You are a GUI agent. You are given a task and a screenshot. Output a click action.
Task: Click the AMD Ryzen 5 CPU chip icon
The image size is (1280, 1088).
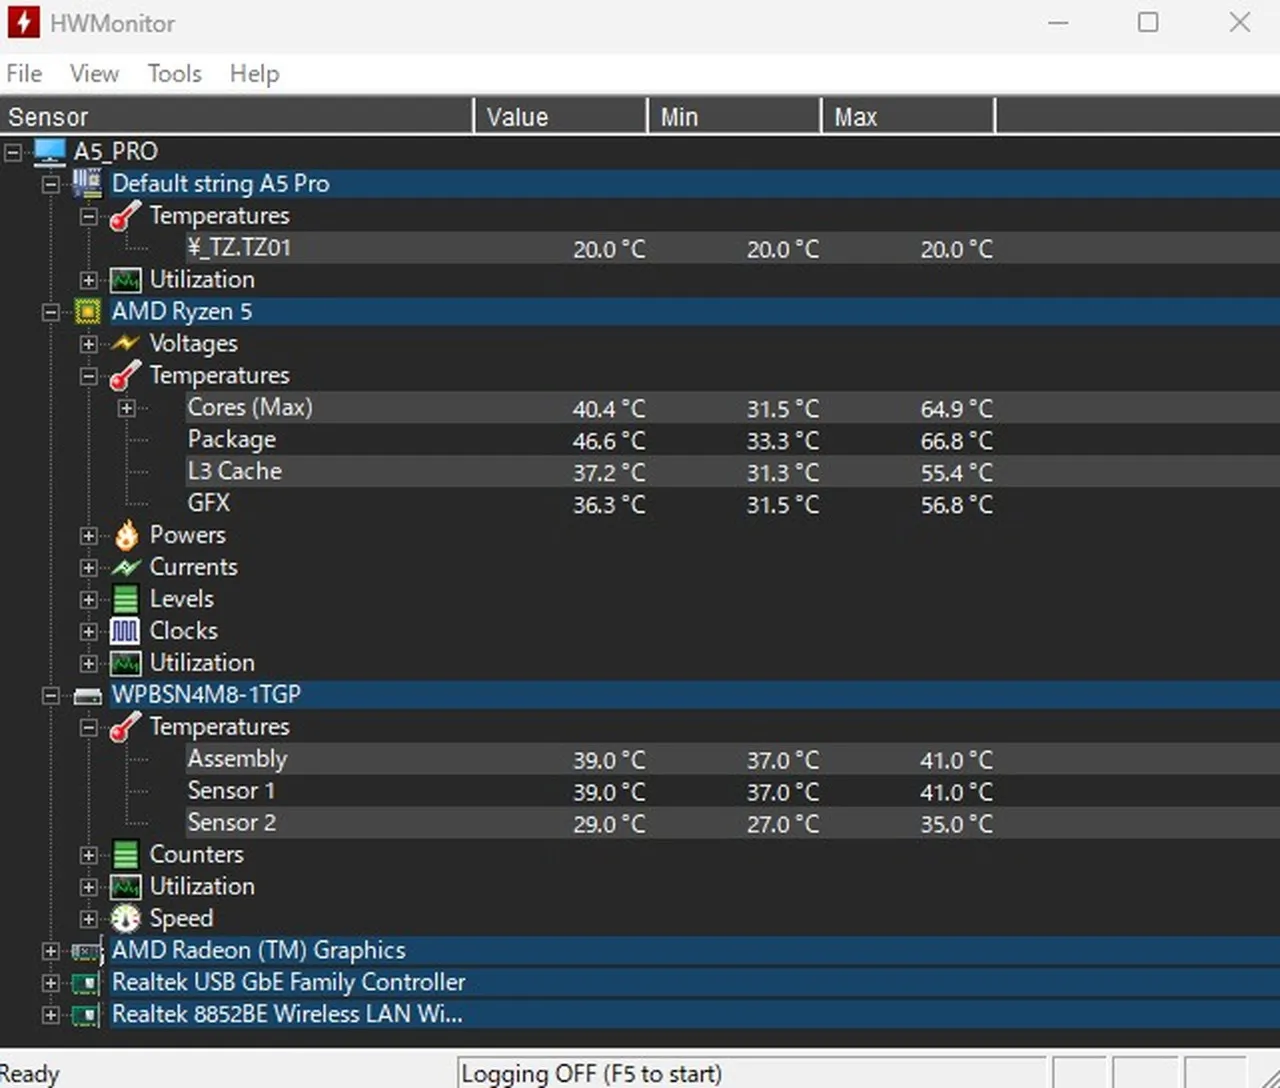(88, 312)
